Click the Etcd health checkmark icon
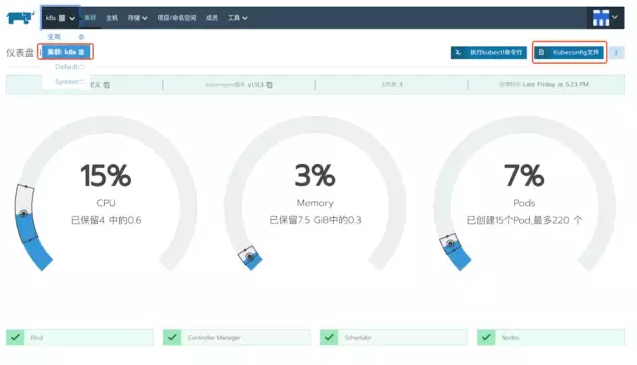Viewport: 637px width, 365px height. (x=15, y=337)
